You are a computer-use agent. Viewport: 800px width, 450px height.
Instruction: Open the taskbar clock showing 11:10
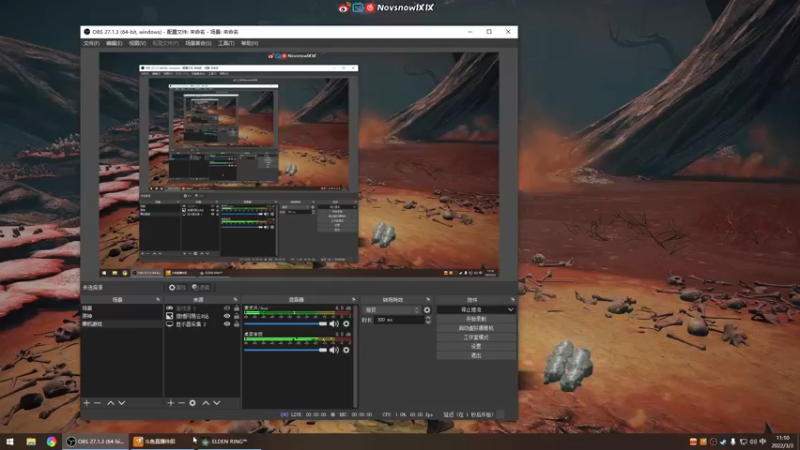point(783,442)
